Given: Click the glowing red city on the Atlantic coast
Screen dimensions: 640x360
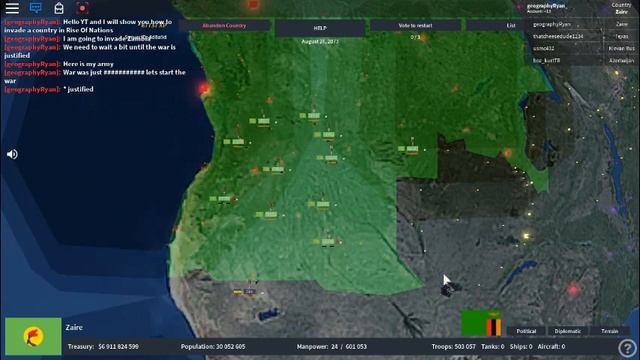Looking at the screenshot, I should [x=204, y=88].
